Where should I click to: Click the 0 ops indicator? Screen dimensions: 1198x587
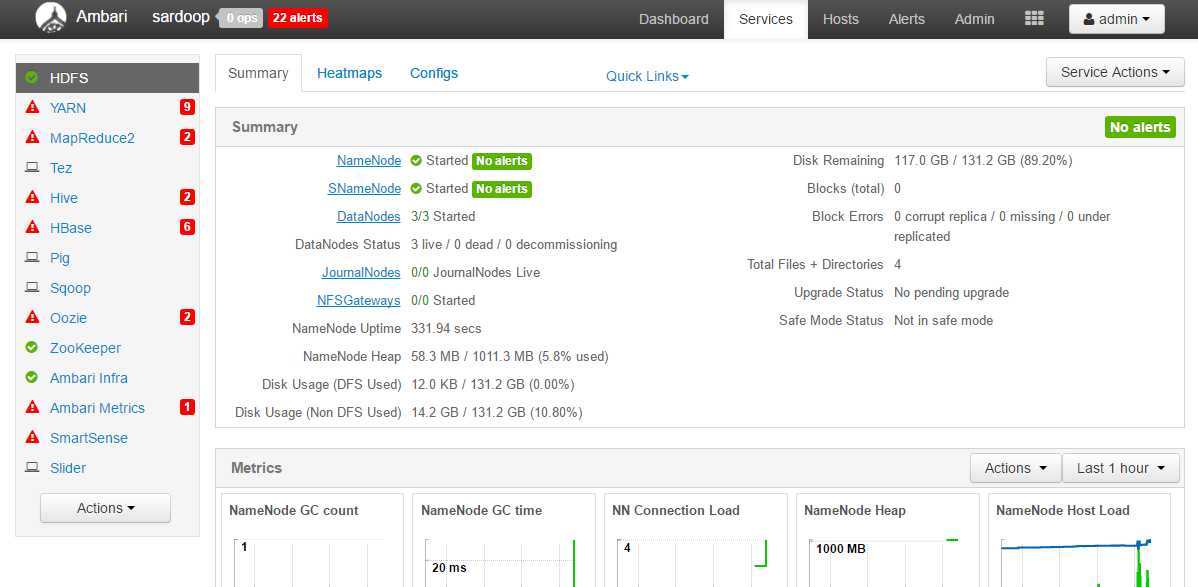tap(241, 18)
